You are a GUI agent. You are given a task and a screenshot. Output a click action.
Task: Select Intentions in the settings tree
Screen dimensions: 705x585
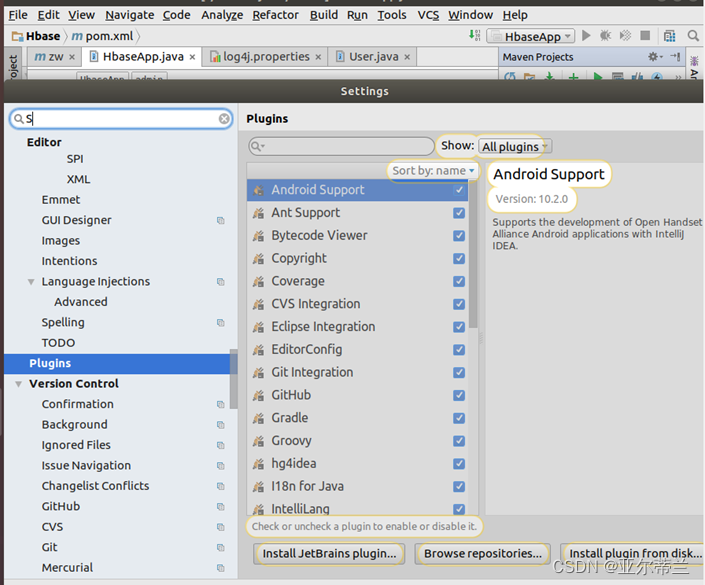pyautogui.click(x=69, y=261)
